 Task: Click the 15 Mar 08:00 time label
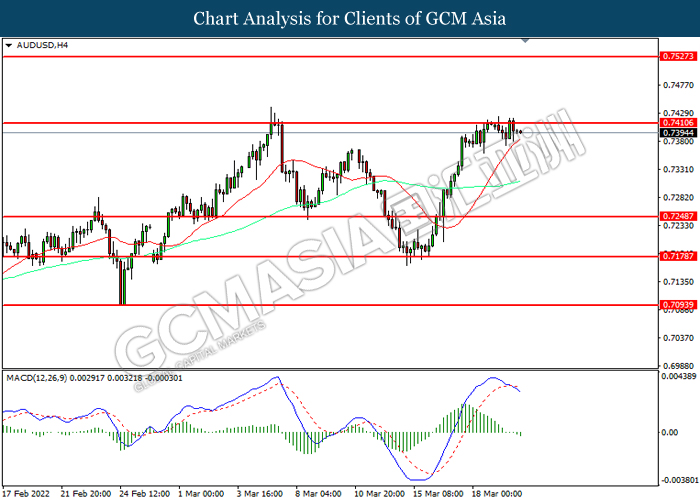(x=438, y=494)
